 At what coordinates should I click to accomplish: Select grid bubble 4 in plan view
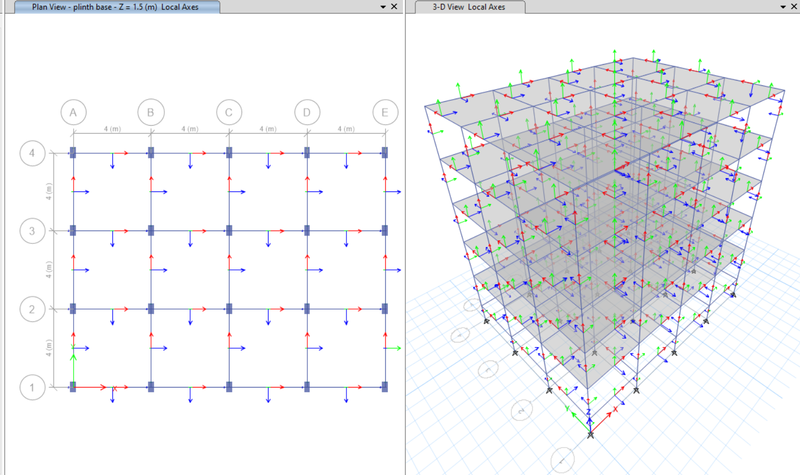click(x=33, y=153)
